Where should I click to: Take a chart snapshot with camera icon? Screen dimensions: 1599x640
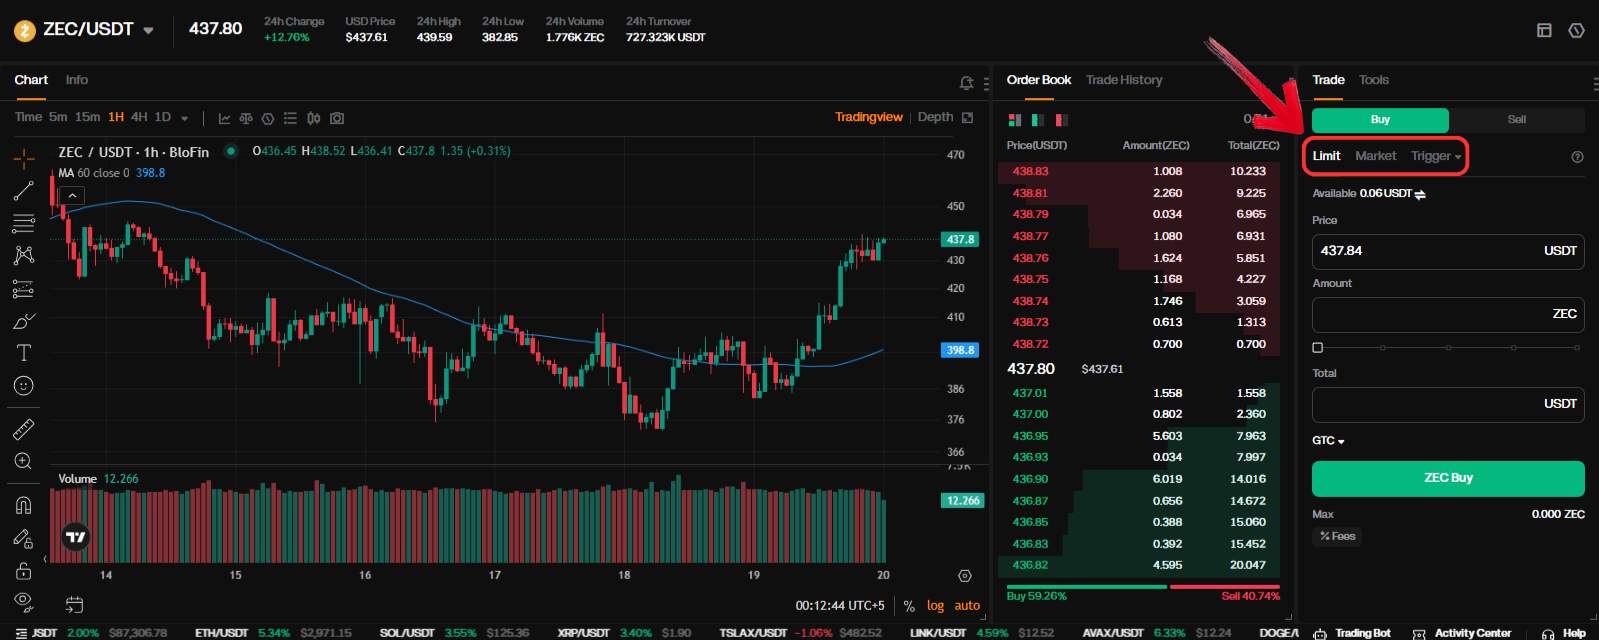(337, 118)
